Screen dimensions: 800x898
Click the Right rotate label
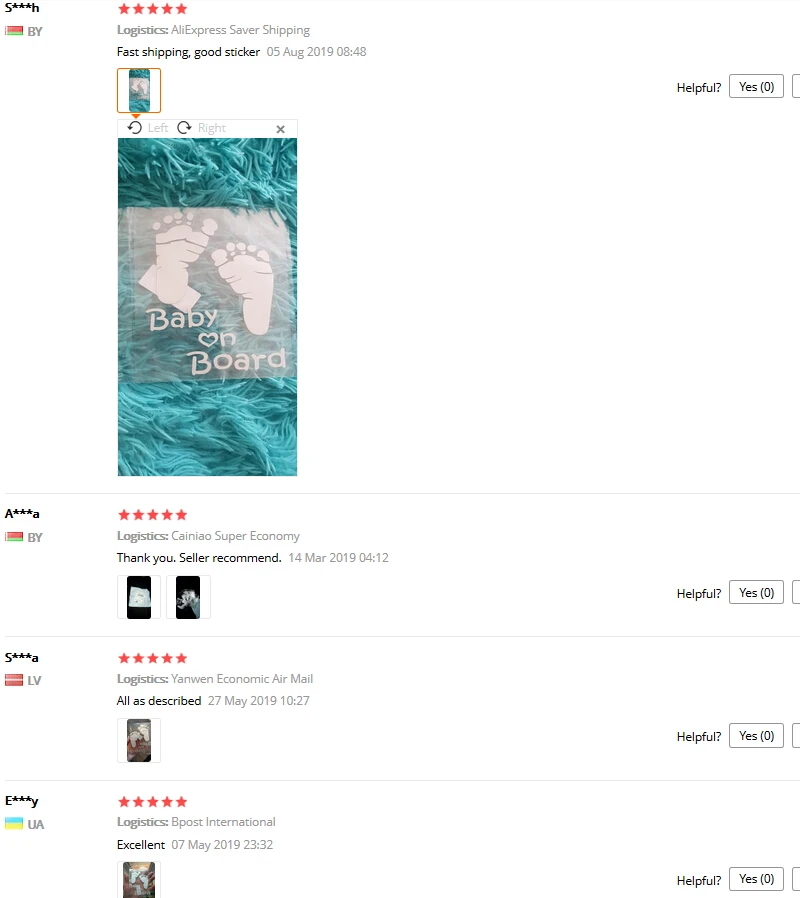[x=212, y=128]
